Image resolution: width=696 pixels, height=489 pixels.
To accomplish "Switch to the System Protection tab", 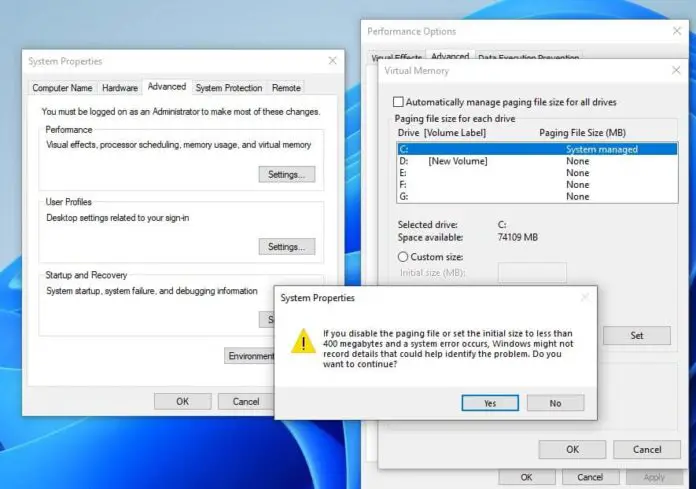I will (229, 88).
